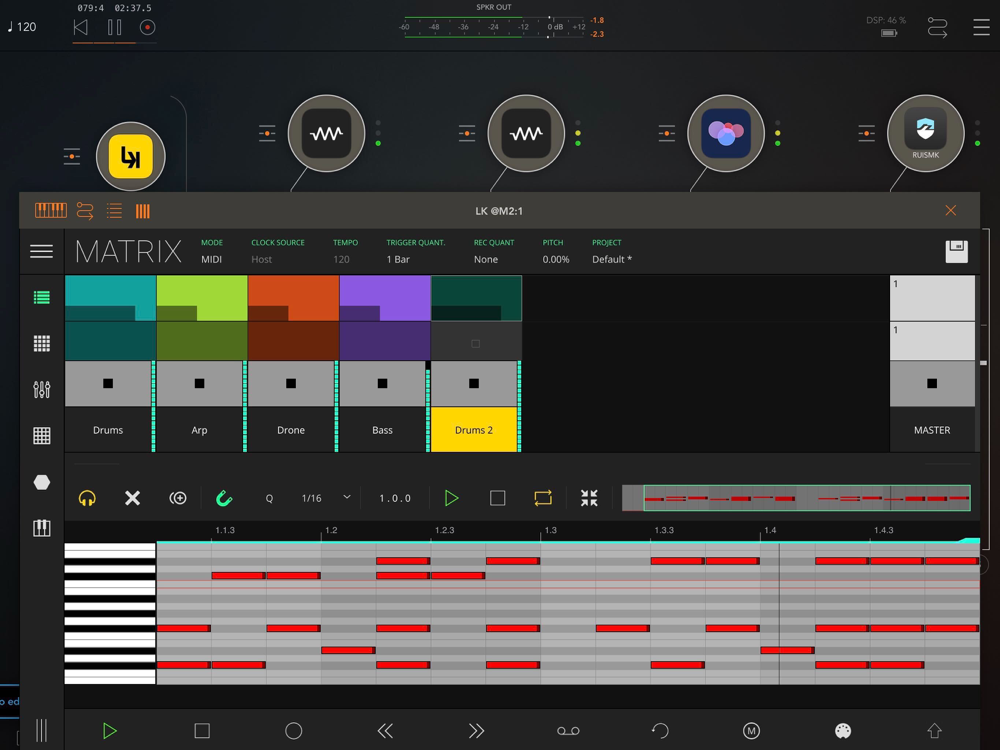Stop the Drone track clip

coord(291,384)
